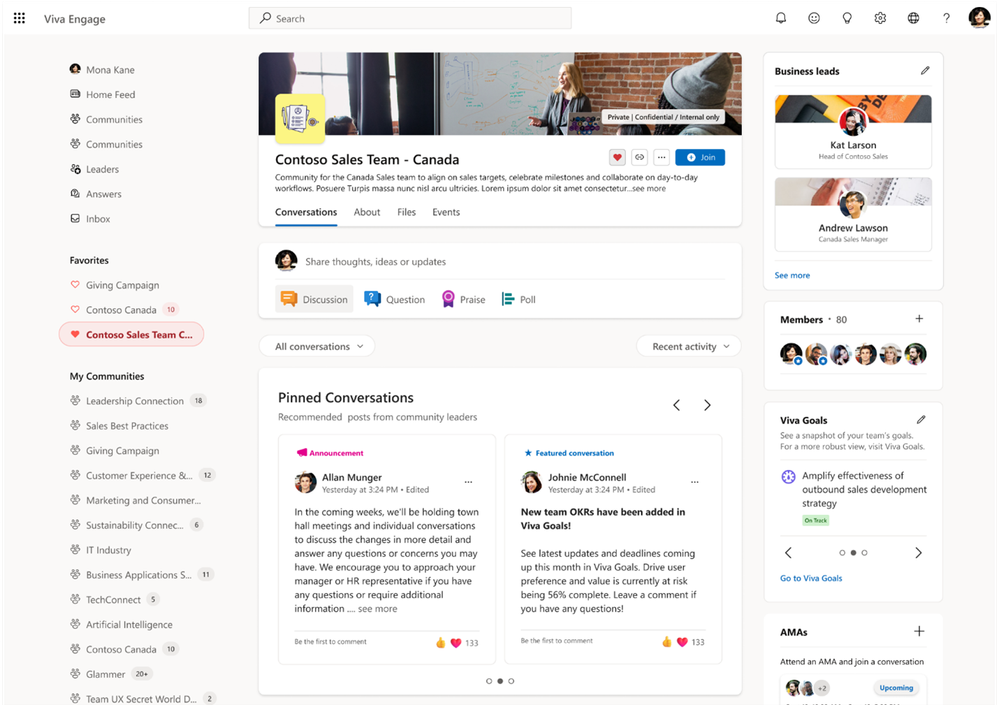Show next Viva Goal
The image size is (999, 705).
click(x=918, y=553)
